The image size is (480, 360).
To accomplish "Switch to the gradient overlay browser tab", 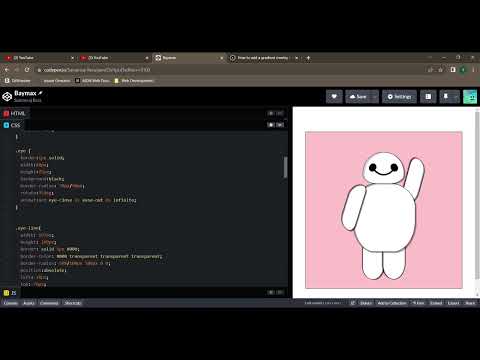I will click(x=263, y=58).
